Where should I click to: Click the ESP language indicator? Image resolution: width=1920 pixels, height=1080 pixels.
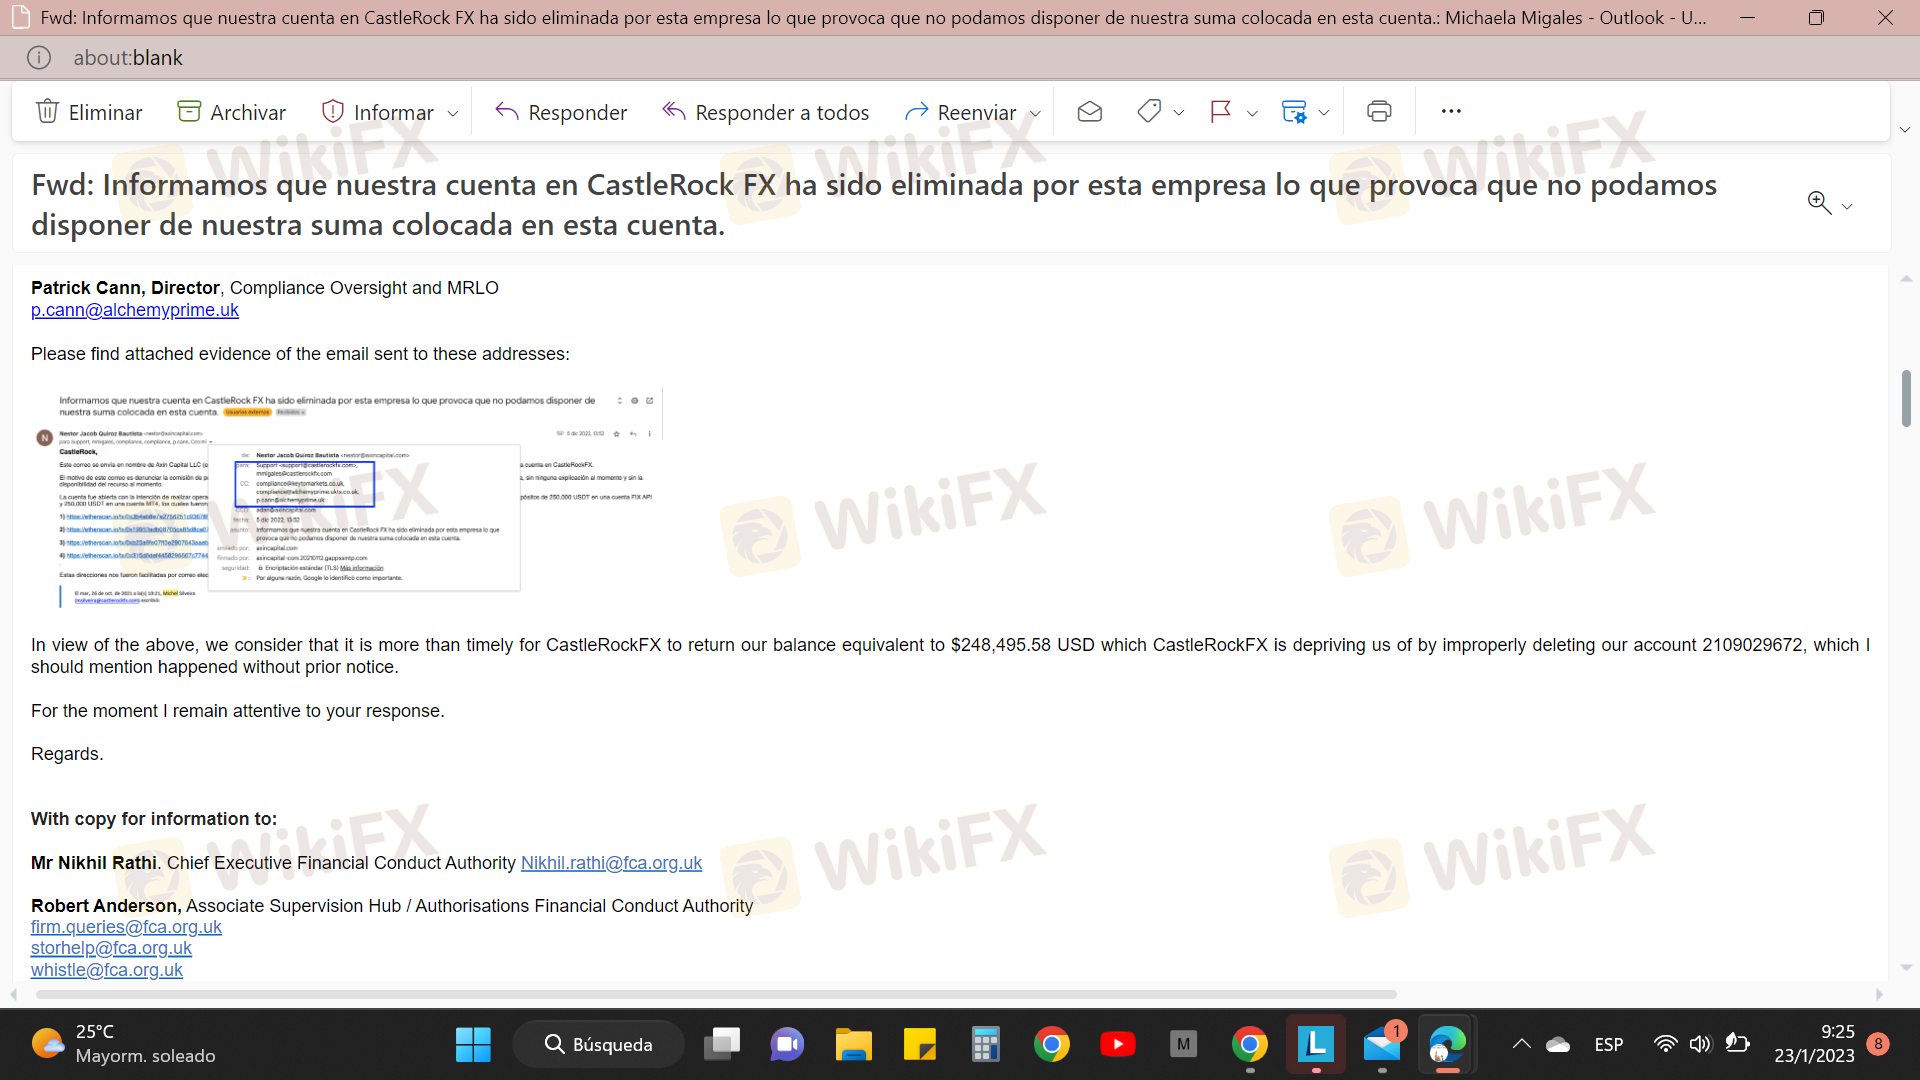click(x=1609, y=1044)
